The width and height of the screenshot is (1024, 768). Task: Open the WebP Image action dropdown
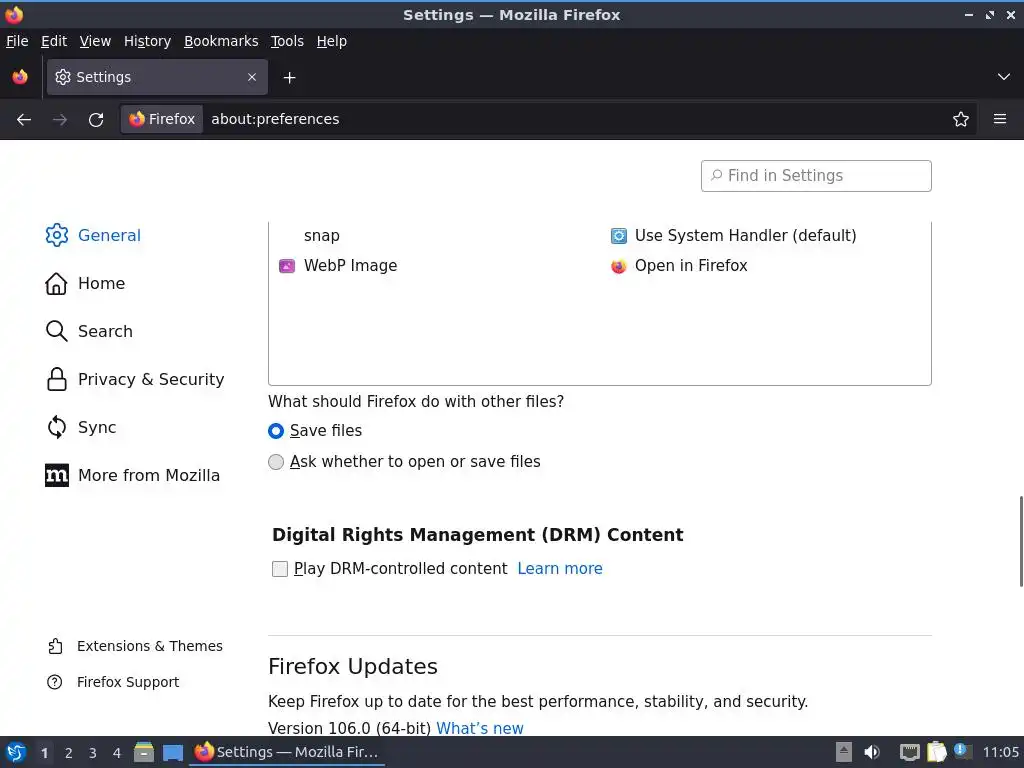[690, 266]
